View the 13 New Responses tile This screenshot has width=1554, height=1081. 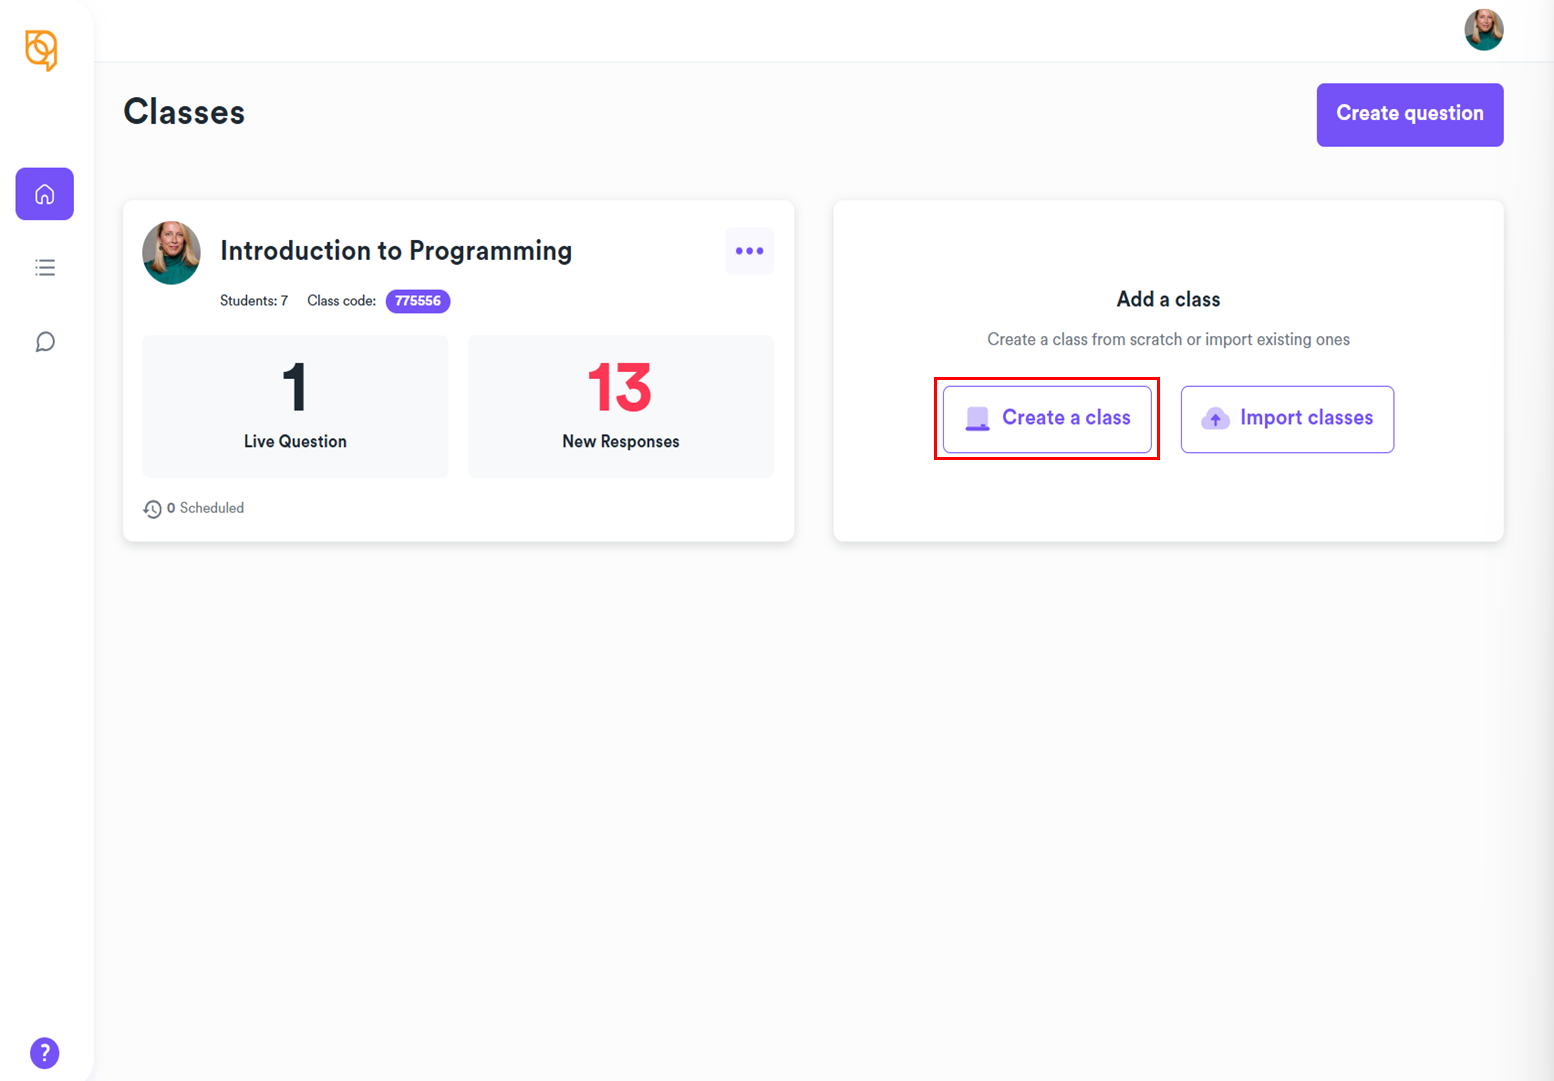620,406
